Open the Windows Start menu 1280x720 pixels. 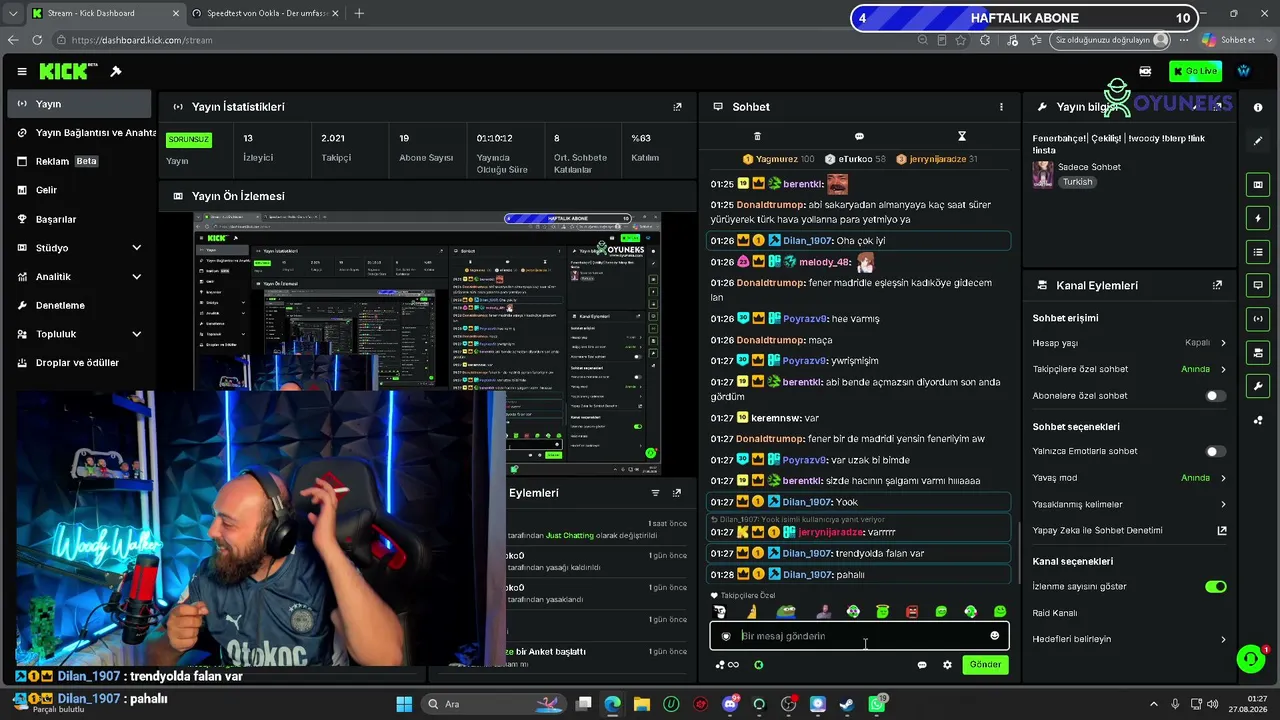pyautogui.click(x=404, y=704)
